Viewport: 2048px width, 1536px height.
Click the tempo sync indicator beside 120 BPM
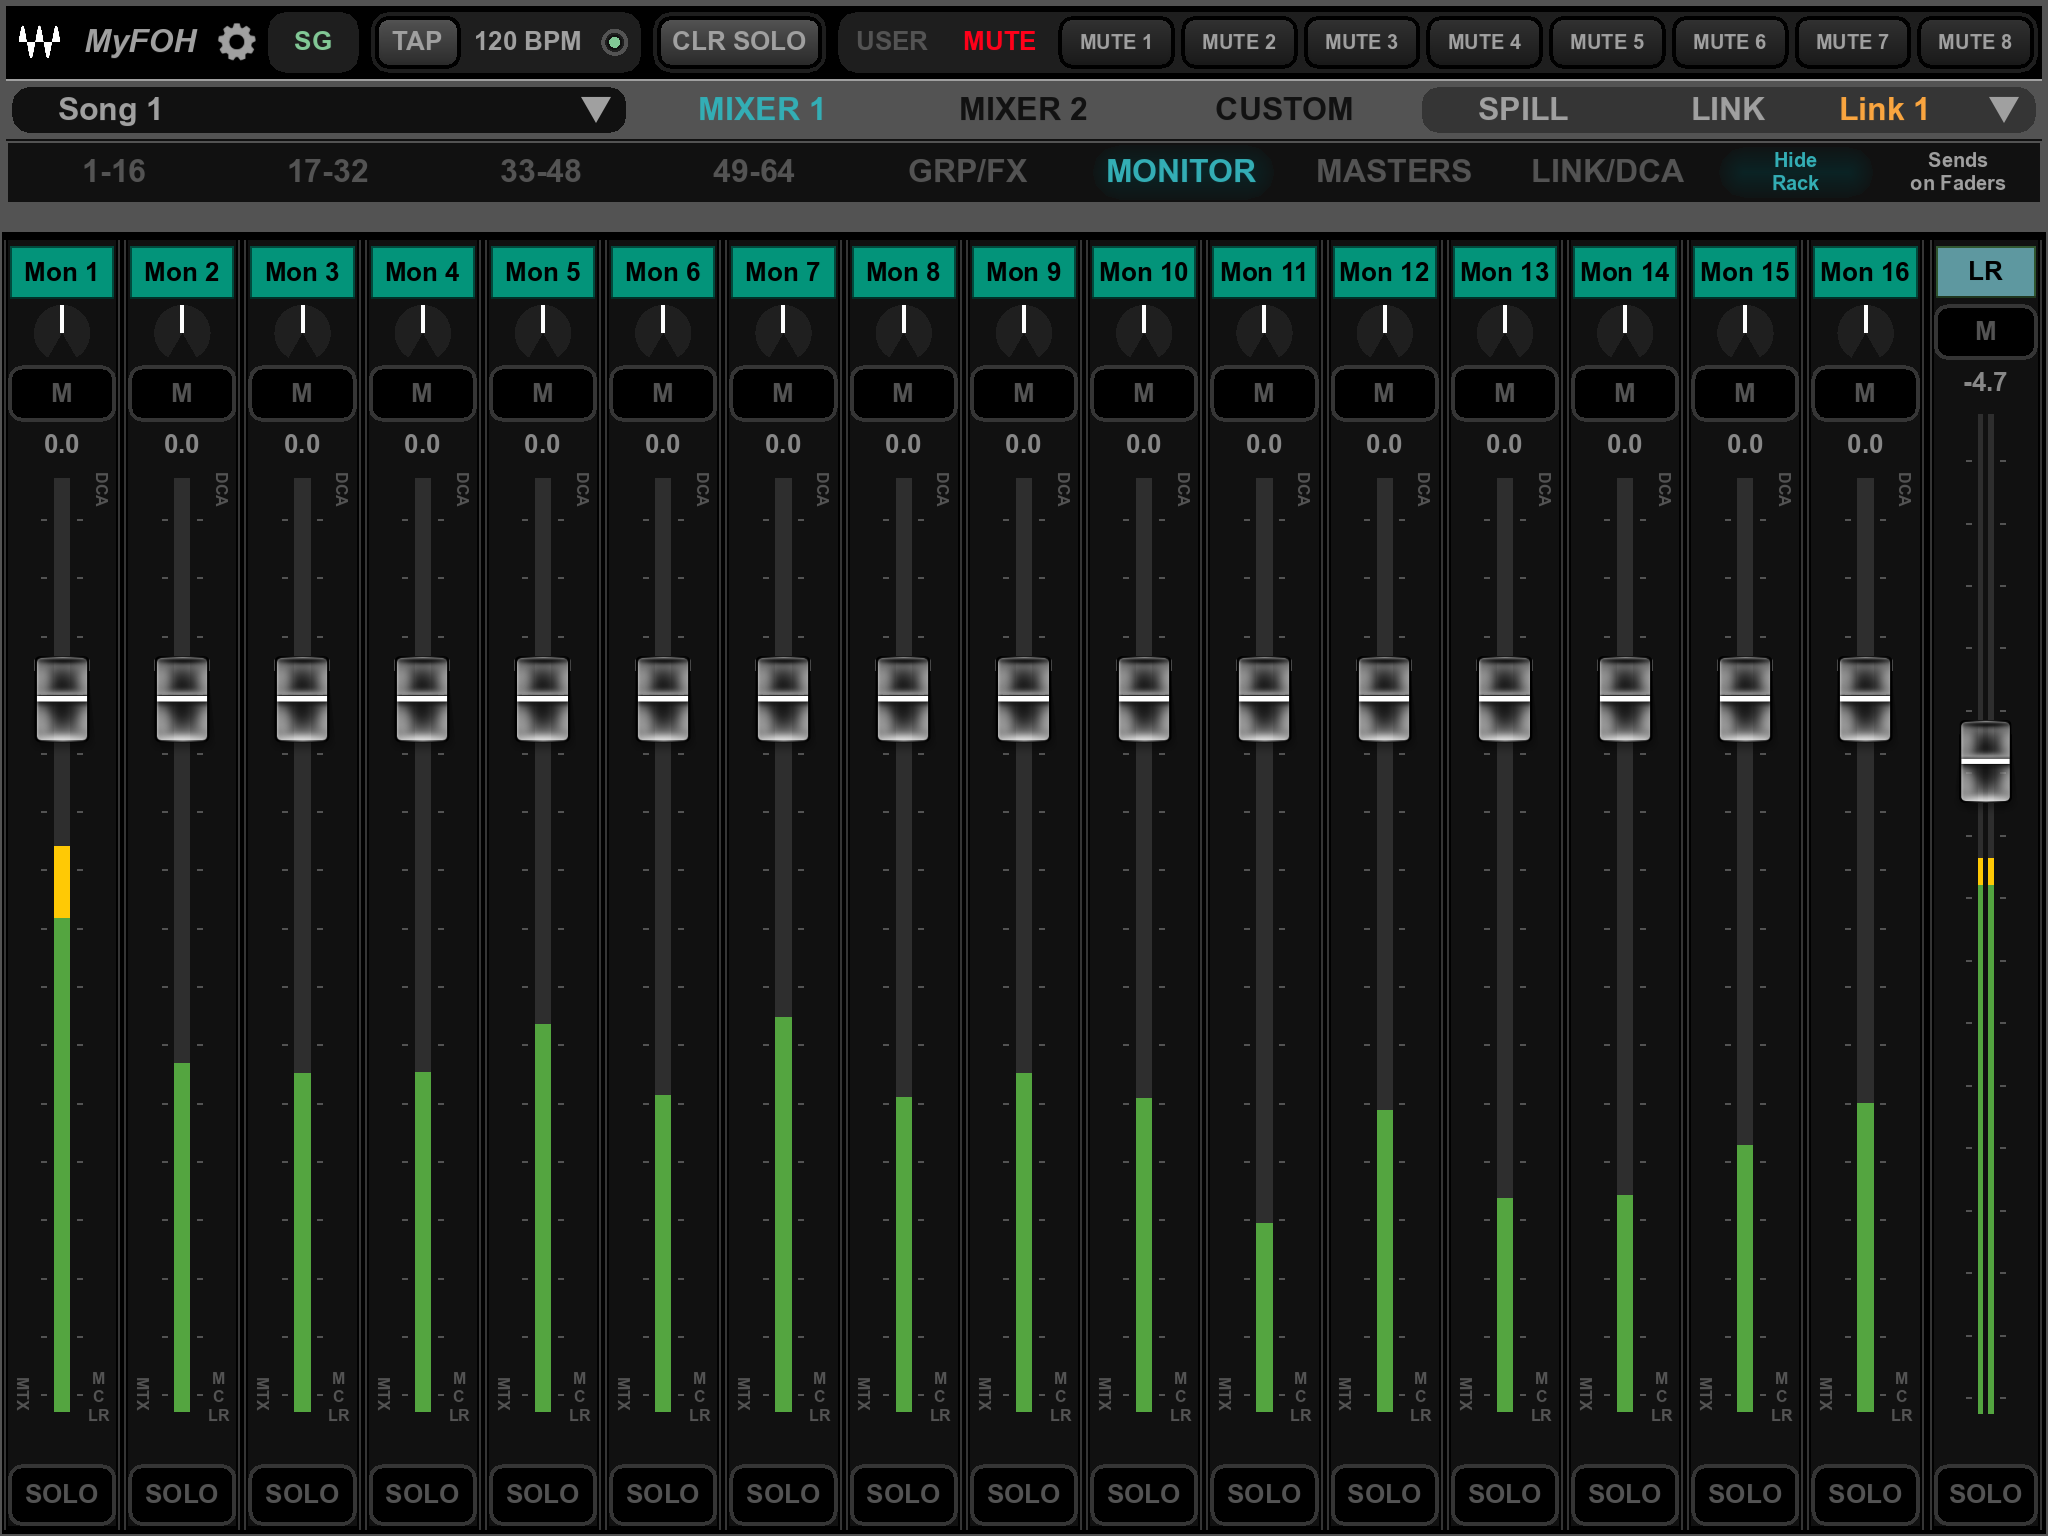tap(614, 42)
